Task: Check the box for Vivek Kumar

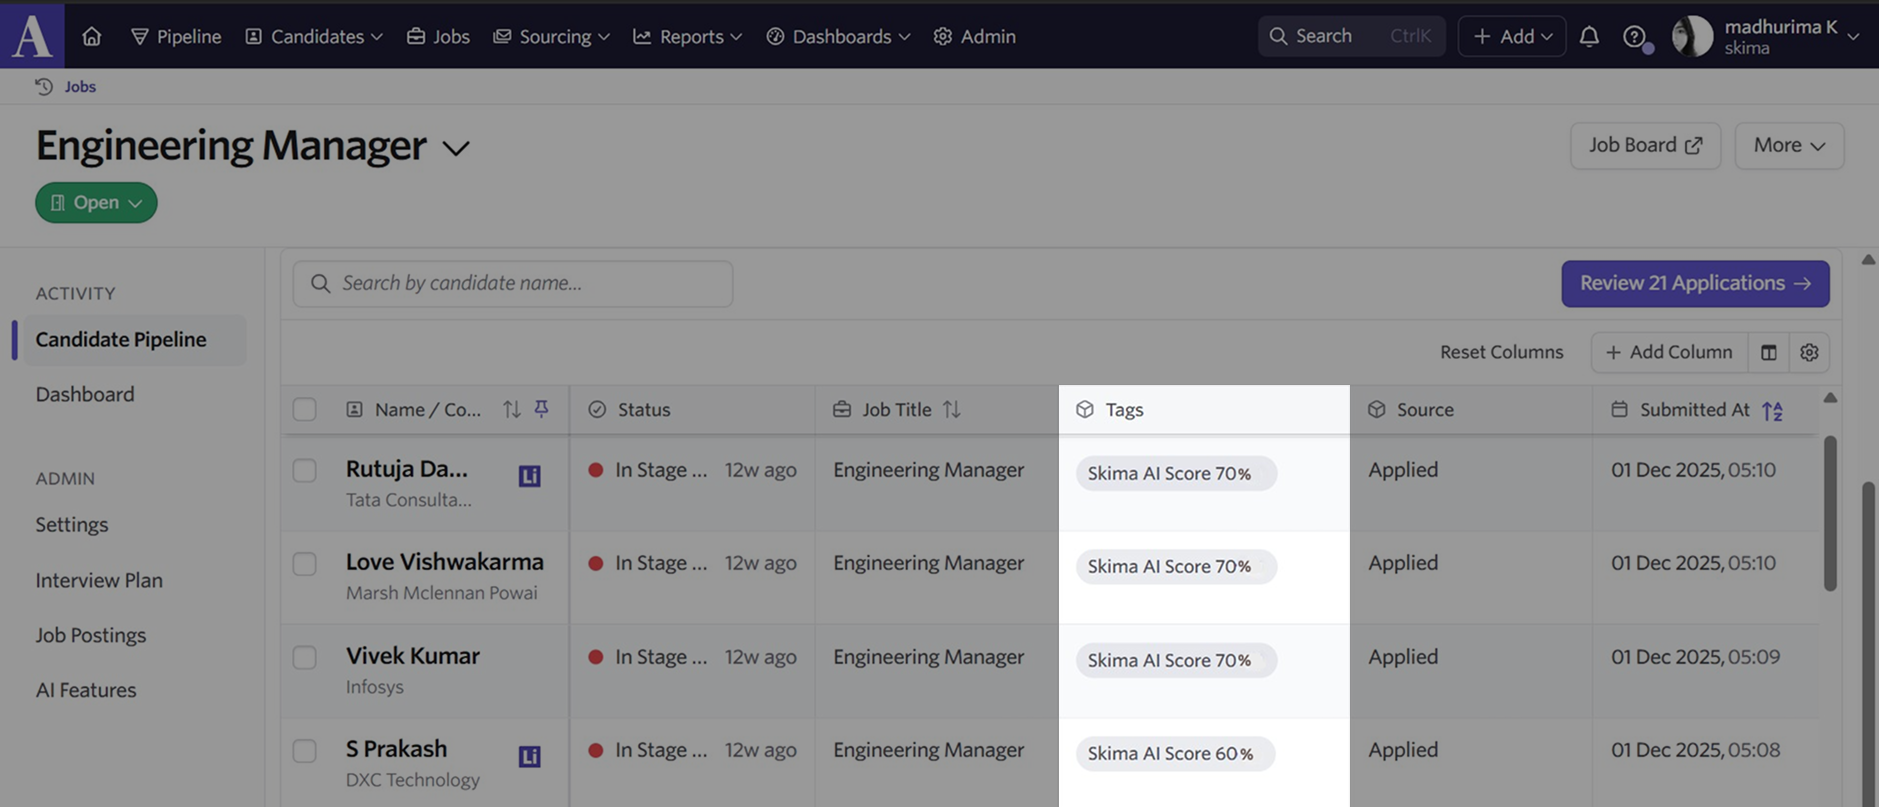Action: (305, 657)
